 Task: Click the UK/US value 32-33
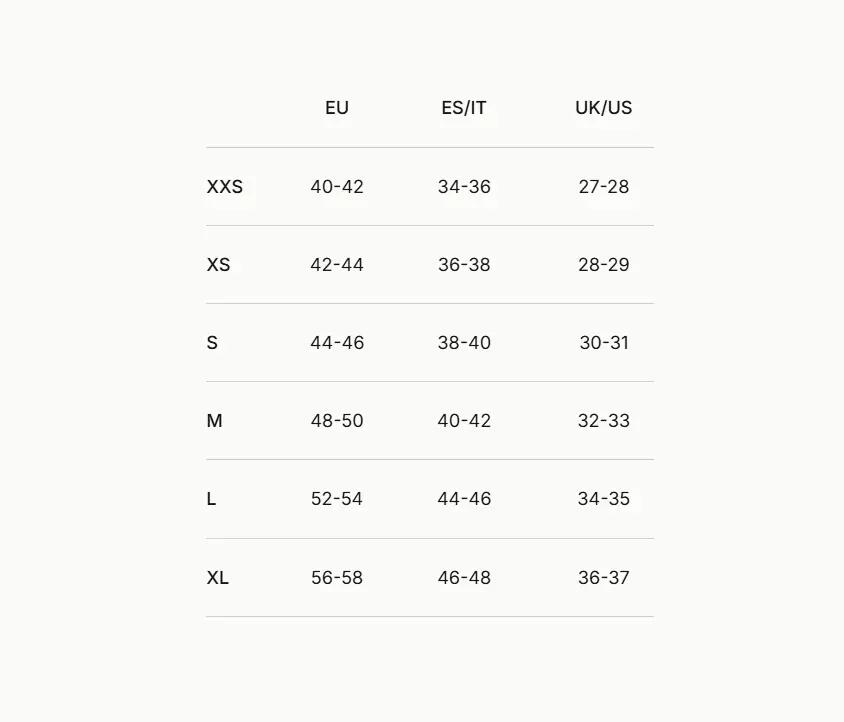point(603,420)
